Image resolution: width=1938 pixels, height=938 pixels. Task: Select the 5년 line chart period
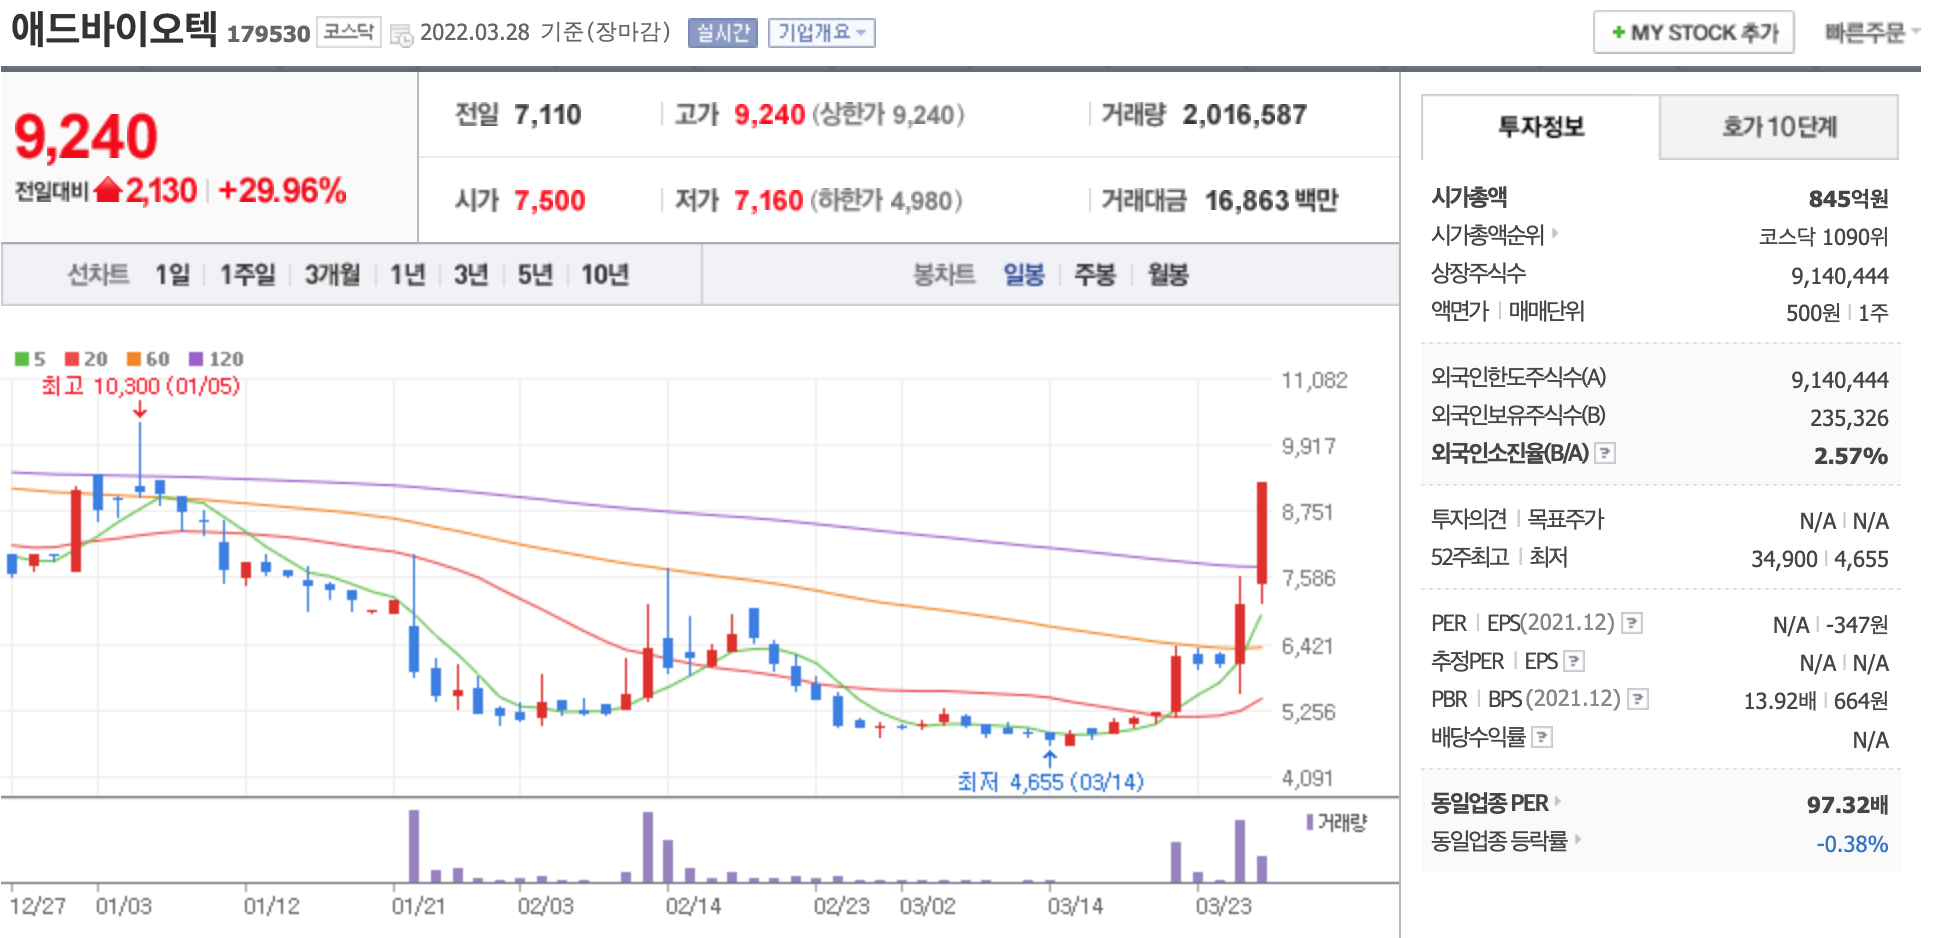point(535,274)
